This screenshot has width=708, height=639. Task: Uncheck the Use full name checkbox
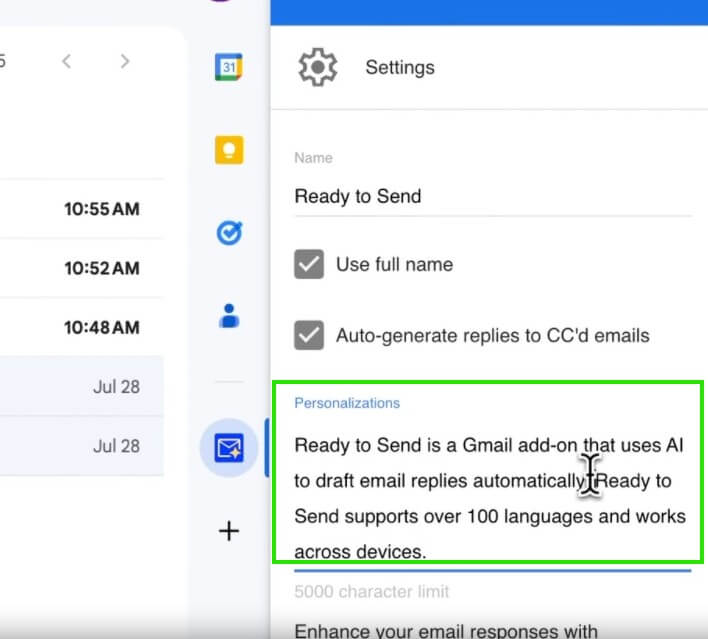click(x=309, y=264)
